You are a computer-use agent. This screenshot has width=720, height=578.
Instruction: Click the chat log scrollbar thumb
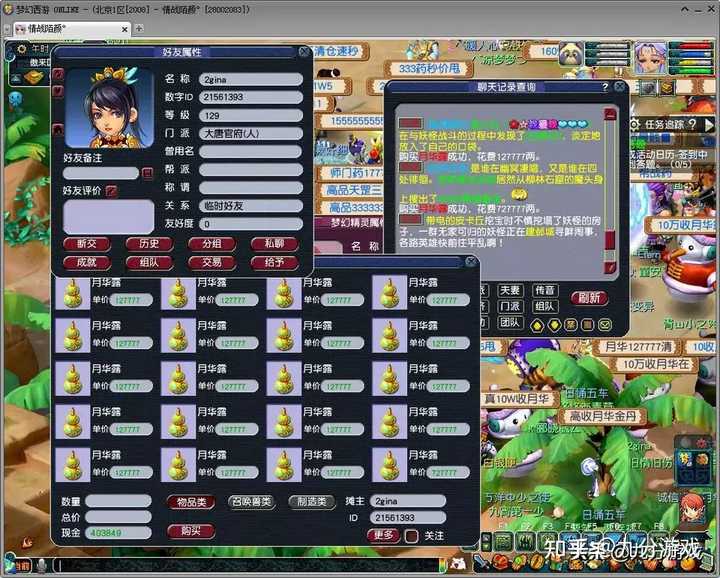coord(610,240)
